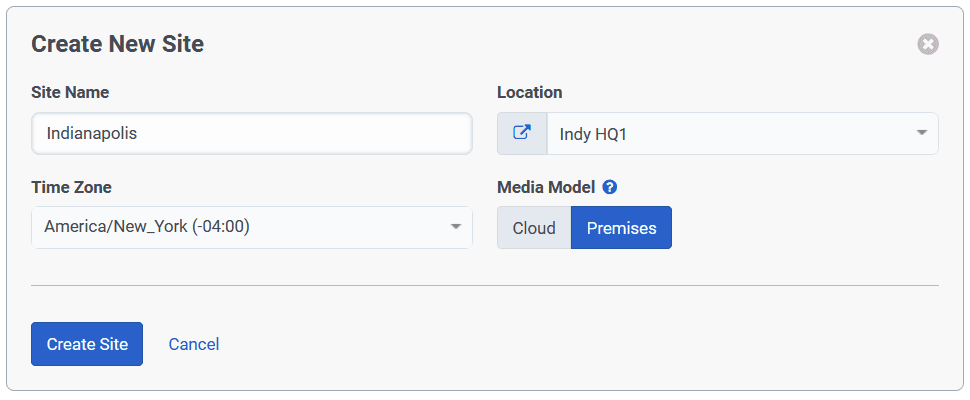
Task: Click the 'Site Name' field label
Action: [x=70, y=92]
